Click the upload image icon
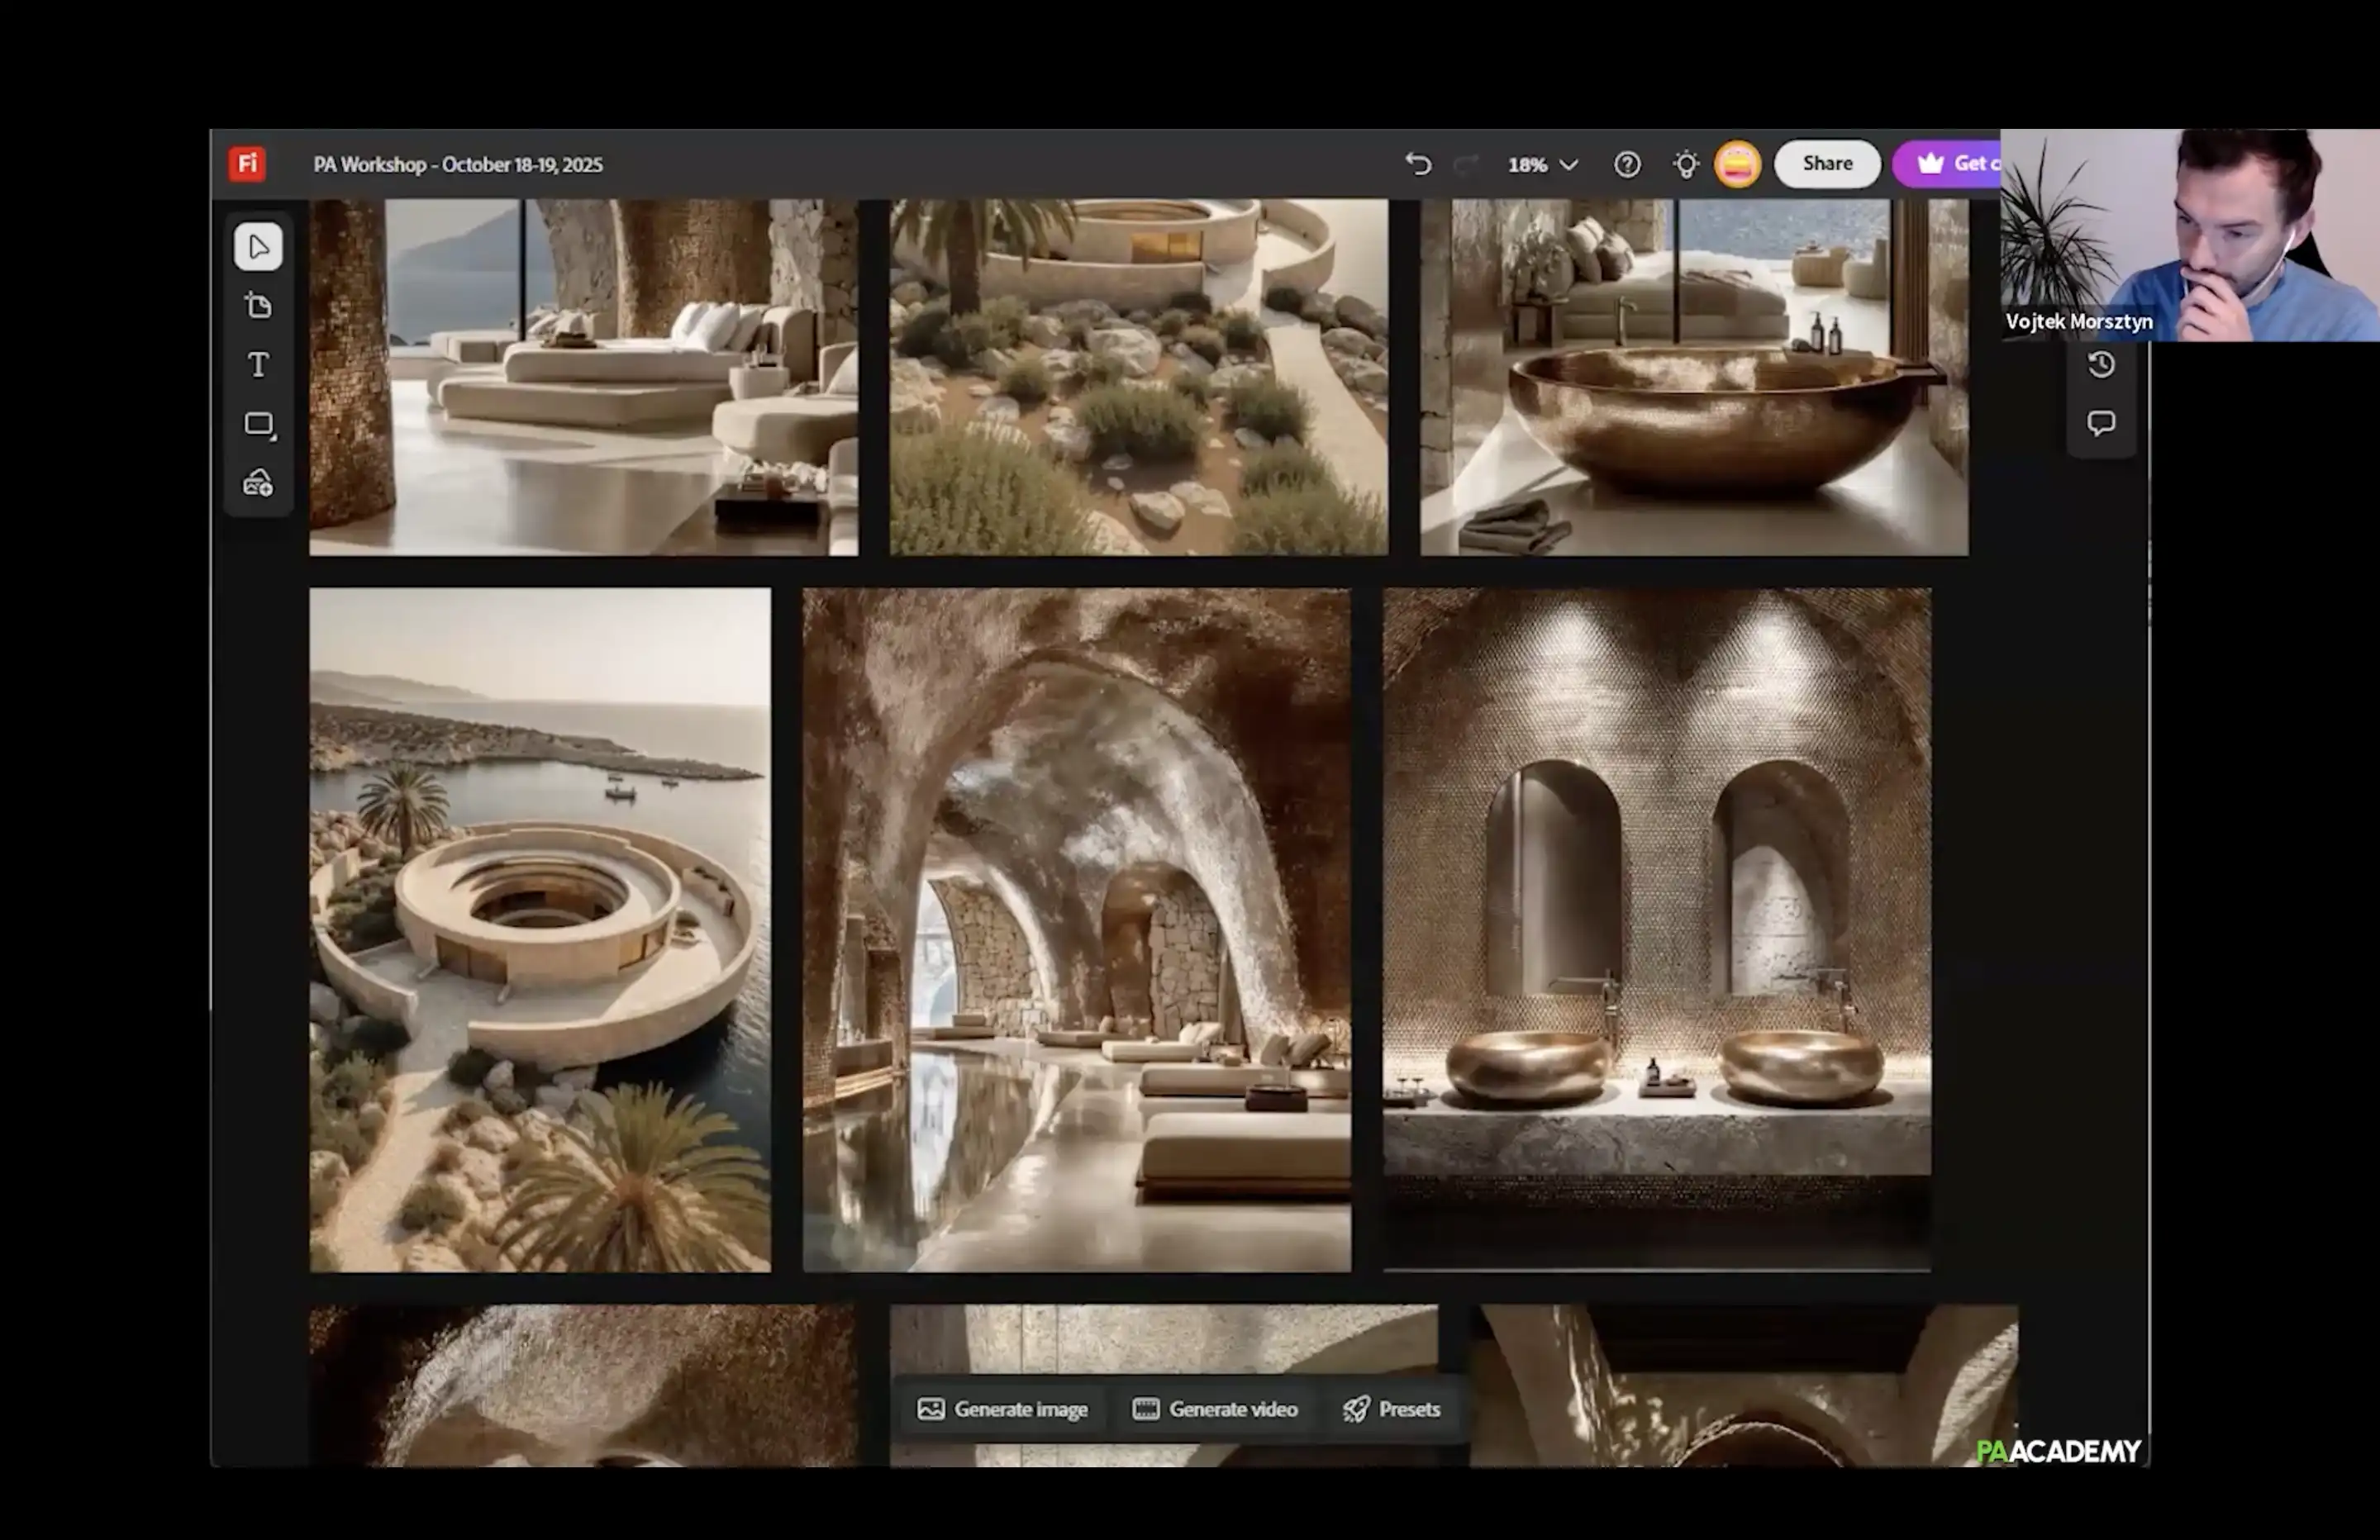Screen dimensions: 2380x1540 pyautogui.click(x=258, y=484)
